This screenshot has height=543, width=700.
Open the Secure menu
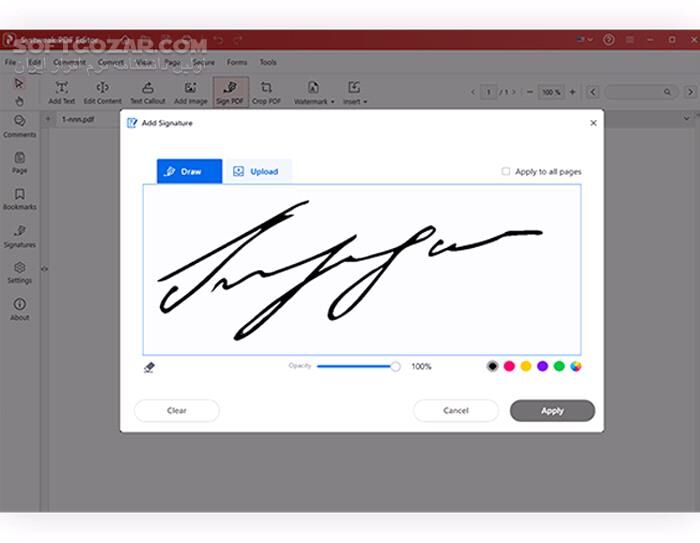click(x=204, y=63)
